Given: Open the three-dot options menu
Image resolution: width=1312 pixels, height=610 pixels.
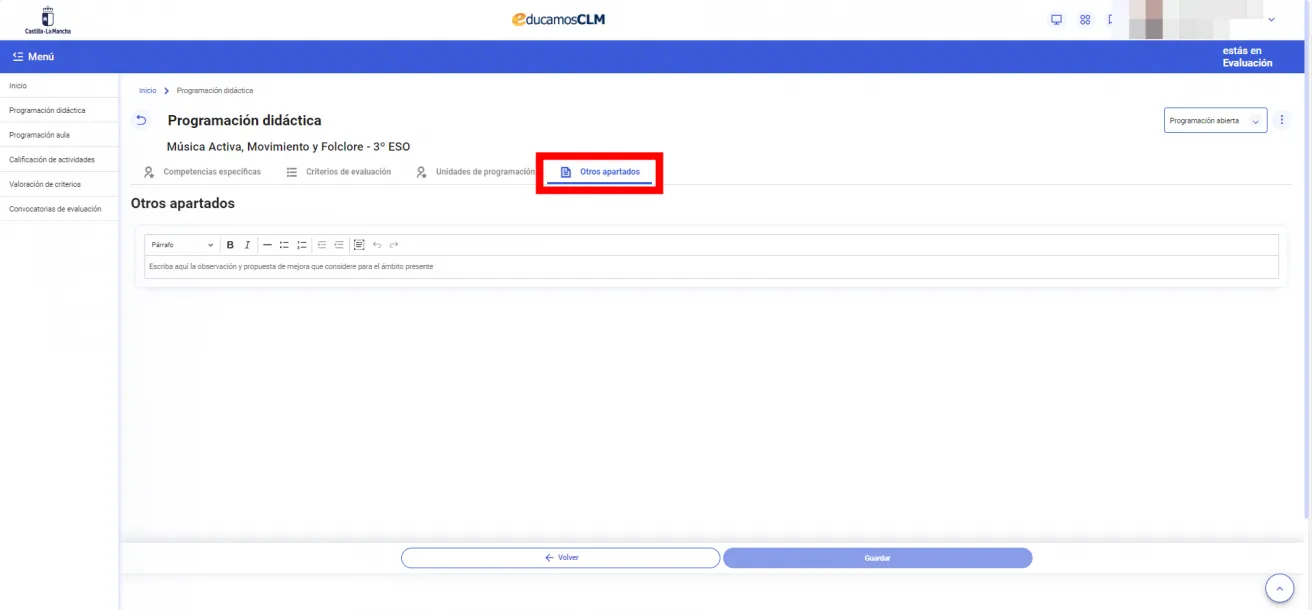Looking at the screenshot, I should tap(1283, 120).
